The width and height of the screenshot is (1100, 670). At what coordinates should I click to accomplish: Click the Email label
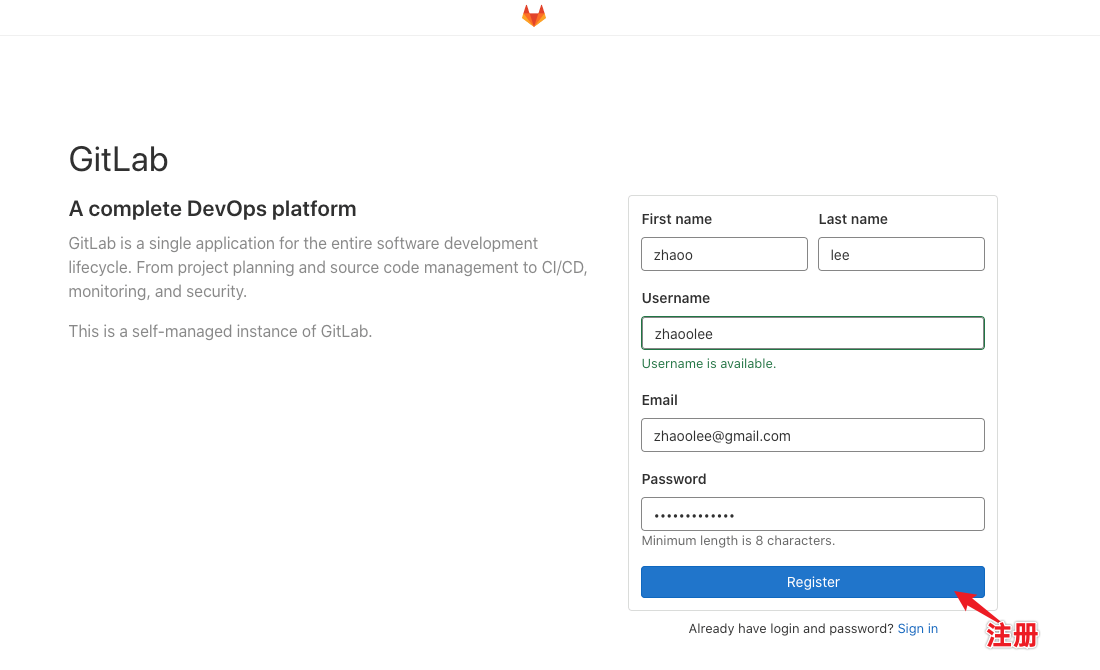pos(659,400)
